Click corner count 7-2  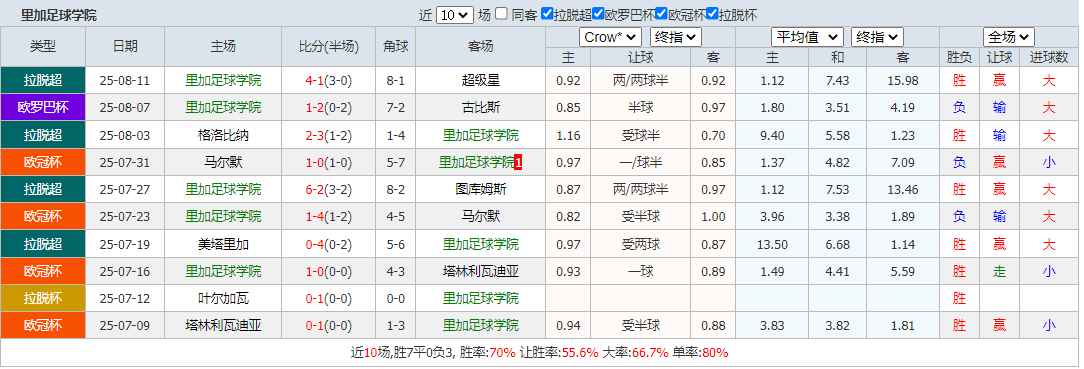tap(396, 108)
